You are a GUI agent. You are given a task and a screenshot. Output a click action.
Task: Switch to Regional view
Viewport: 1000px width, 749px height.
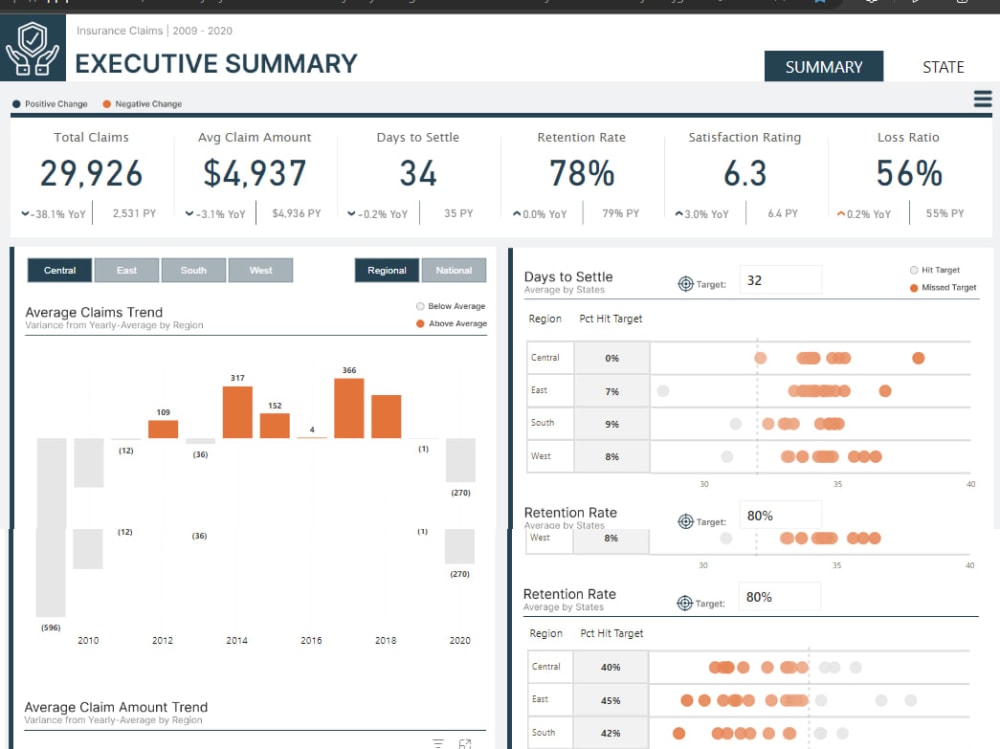point(386,270)
